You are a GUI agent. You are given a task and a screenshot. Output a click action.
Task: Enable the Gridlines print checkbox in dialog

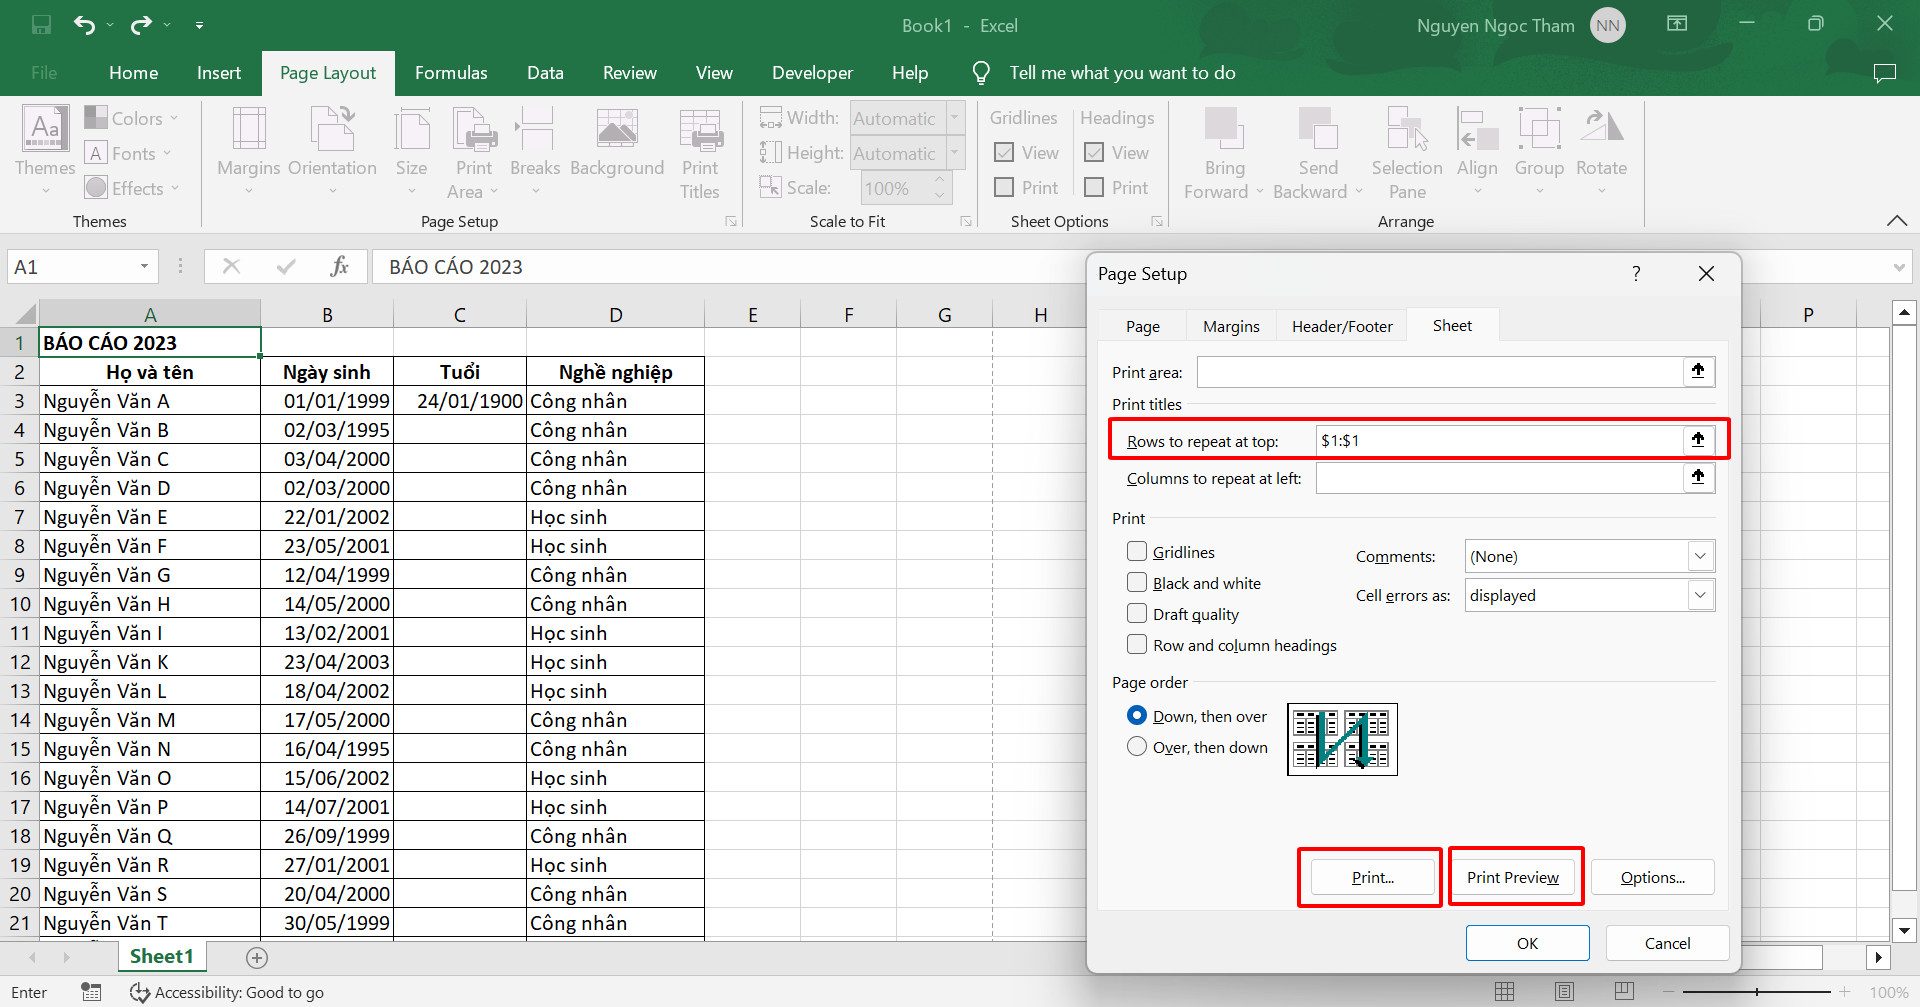click(x=1137, y=552)
